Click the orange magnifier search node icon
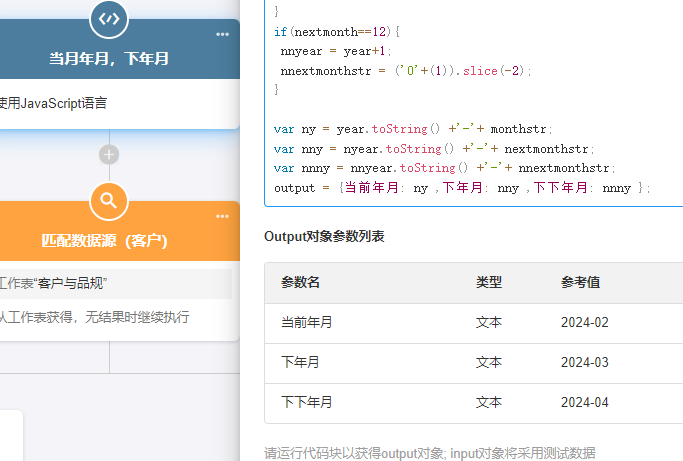Screen dimensions: 683x461 click(x=109, y=201)
